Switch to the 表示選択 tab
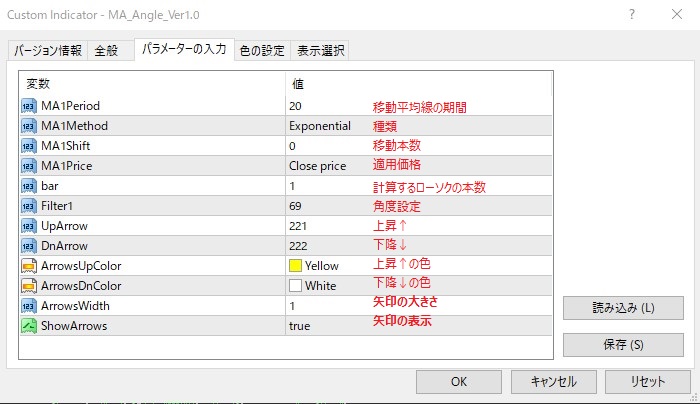This screenshot has width=700, height=404. pos(321,51)
